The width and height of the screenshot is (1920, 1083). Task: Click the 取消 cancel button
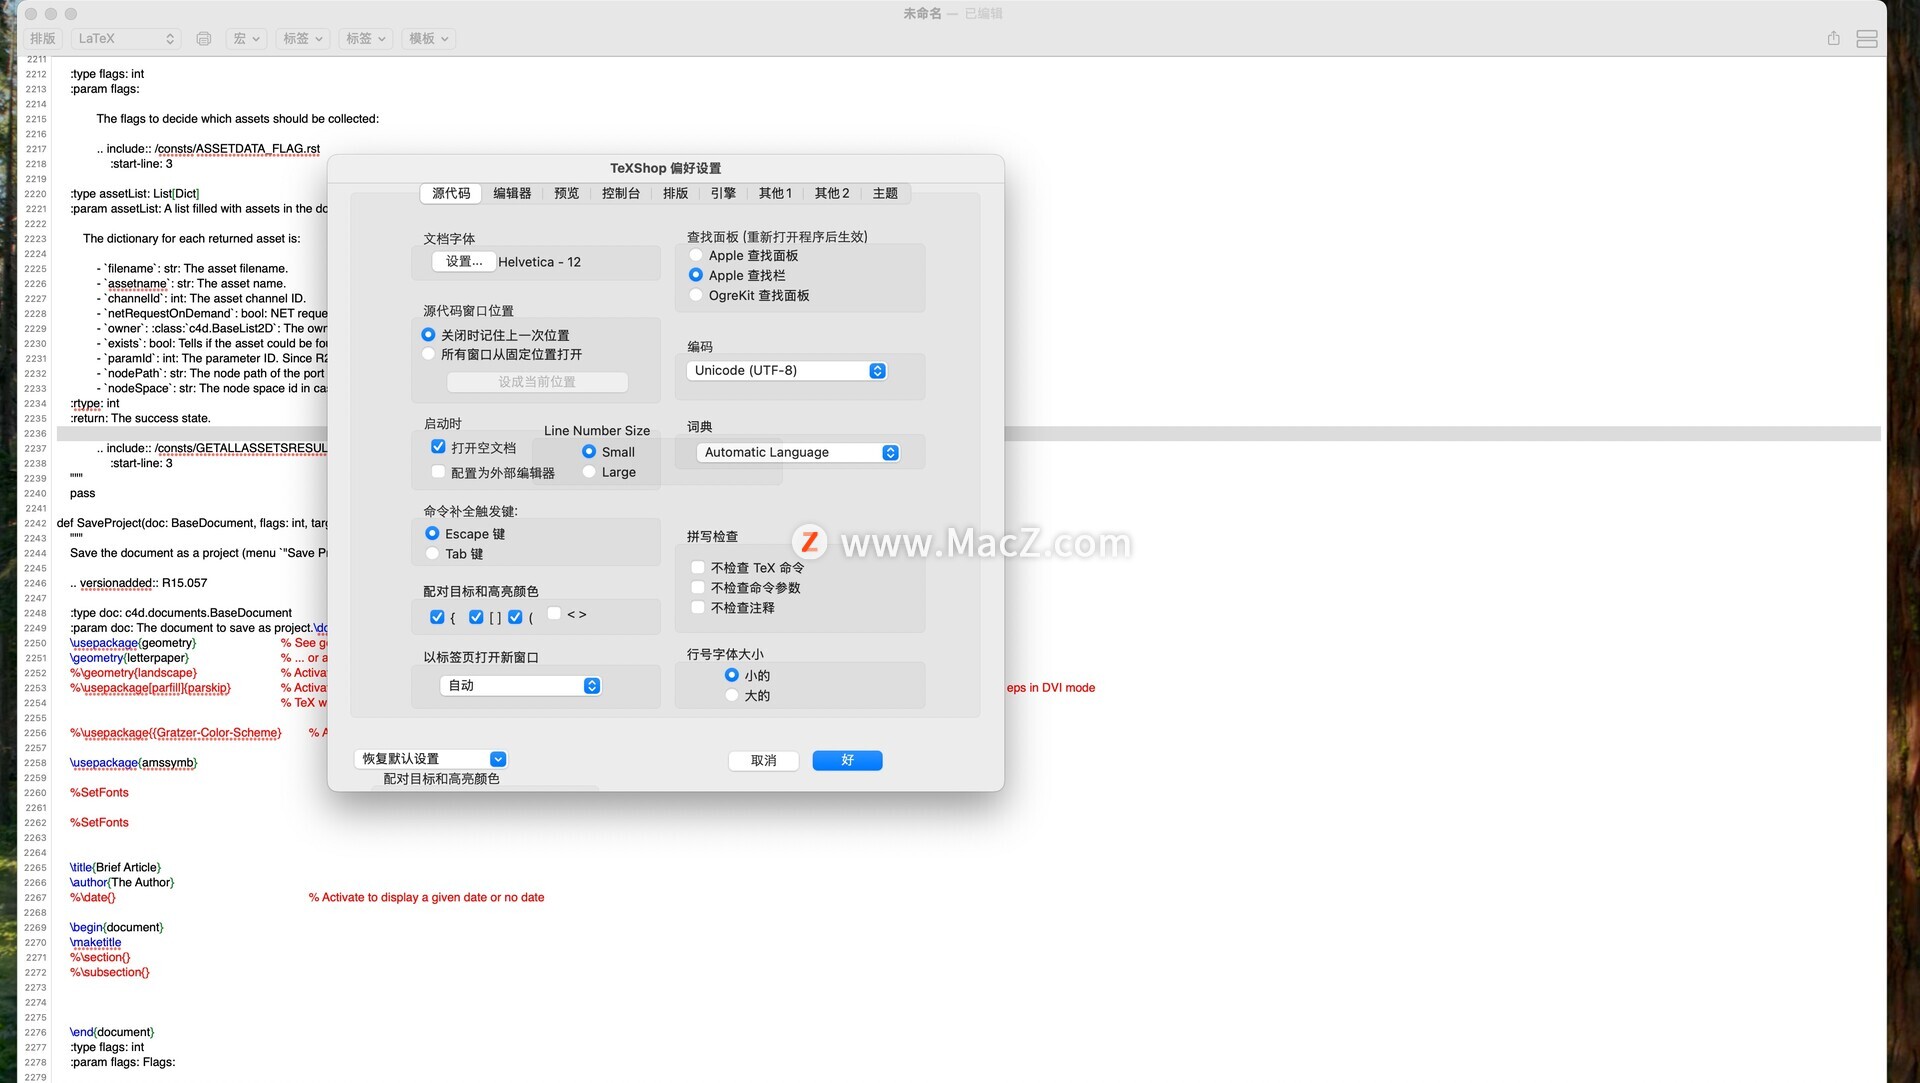point(764,761)
